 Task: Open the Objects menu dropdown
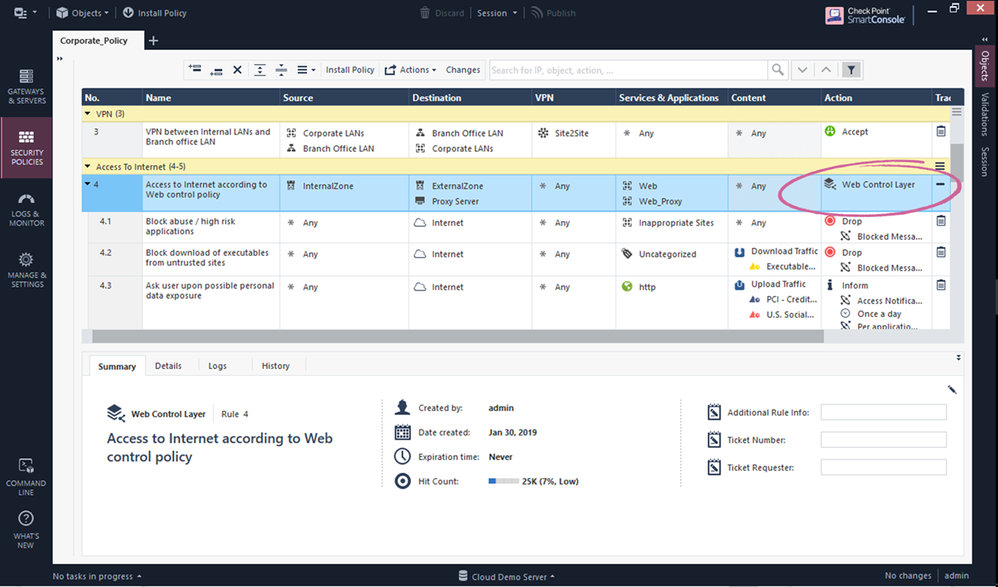(82, 13)
